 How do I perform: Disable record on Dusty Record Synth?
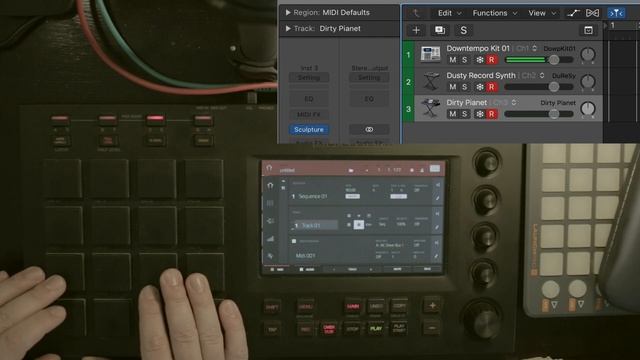click(x=491, y=87)
